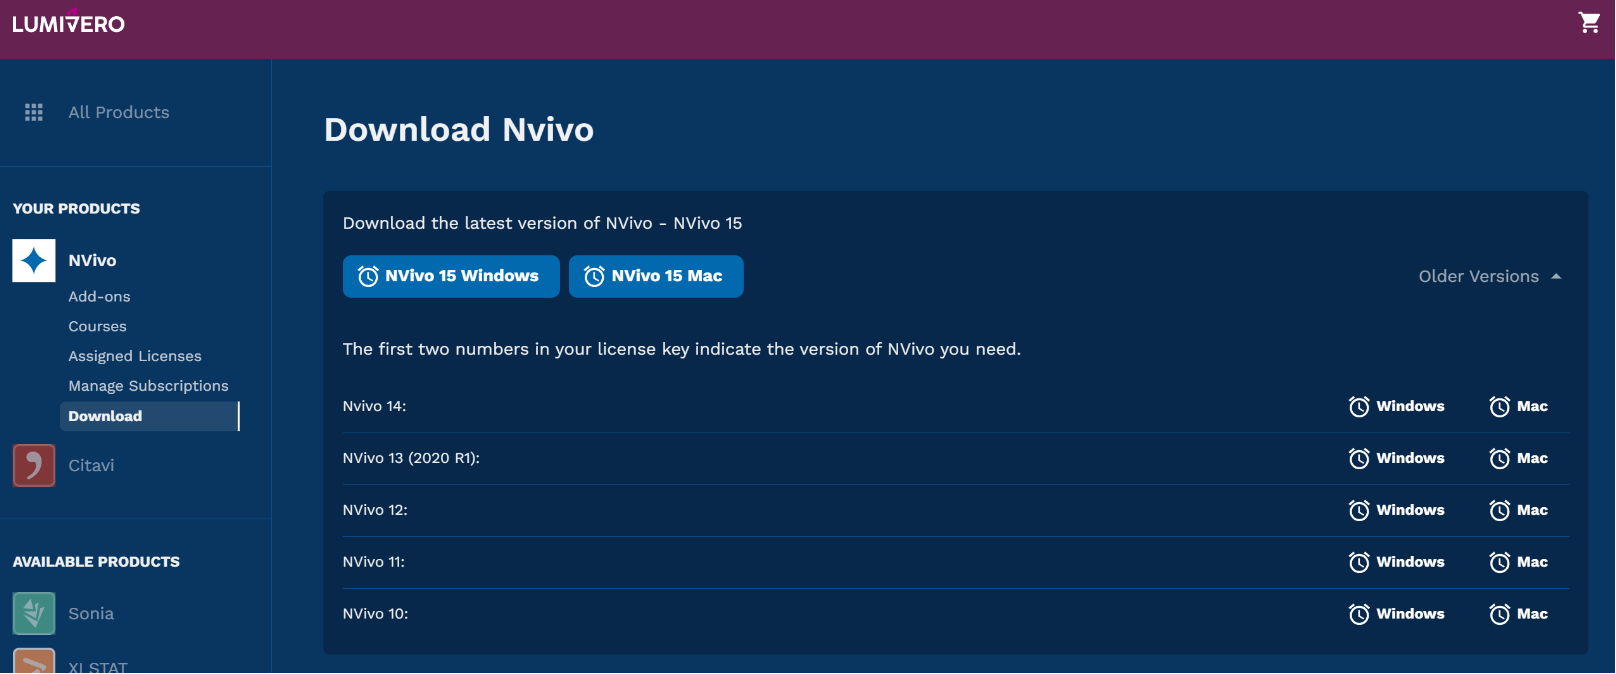1616x674 pixels.
Task: Download NVivo 11 for Windows
Action: click(1397, 562)
